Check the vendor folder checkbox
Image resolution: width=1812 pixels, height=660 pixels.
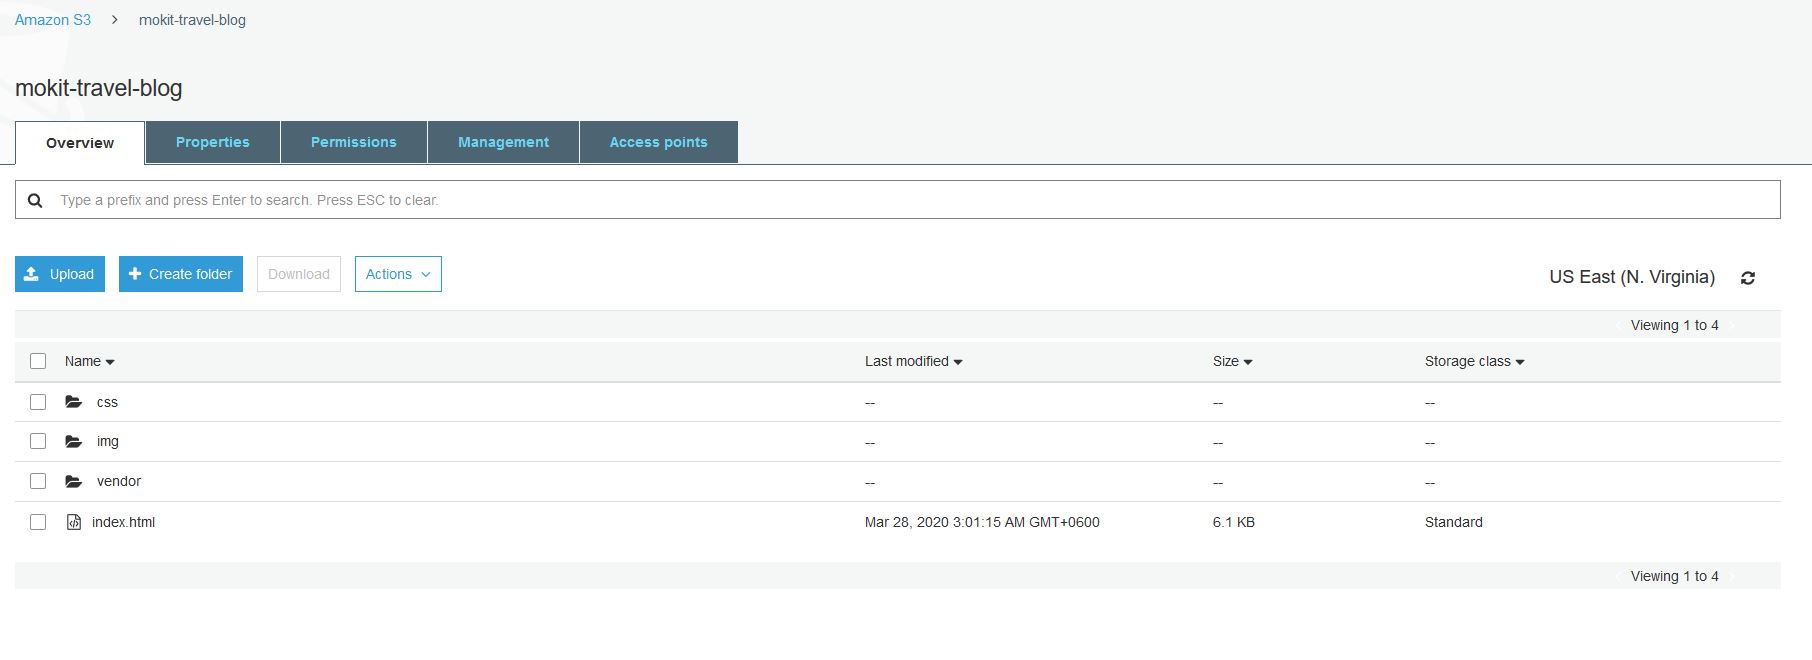pyautogui.click(x=38, y=481)
